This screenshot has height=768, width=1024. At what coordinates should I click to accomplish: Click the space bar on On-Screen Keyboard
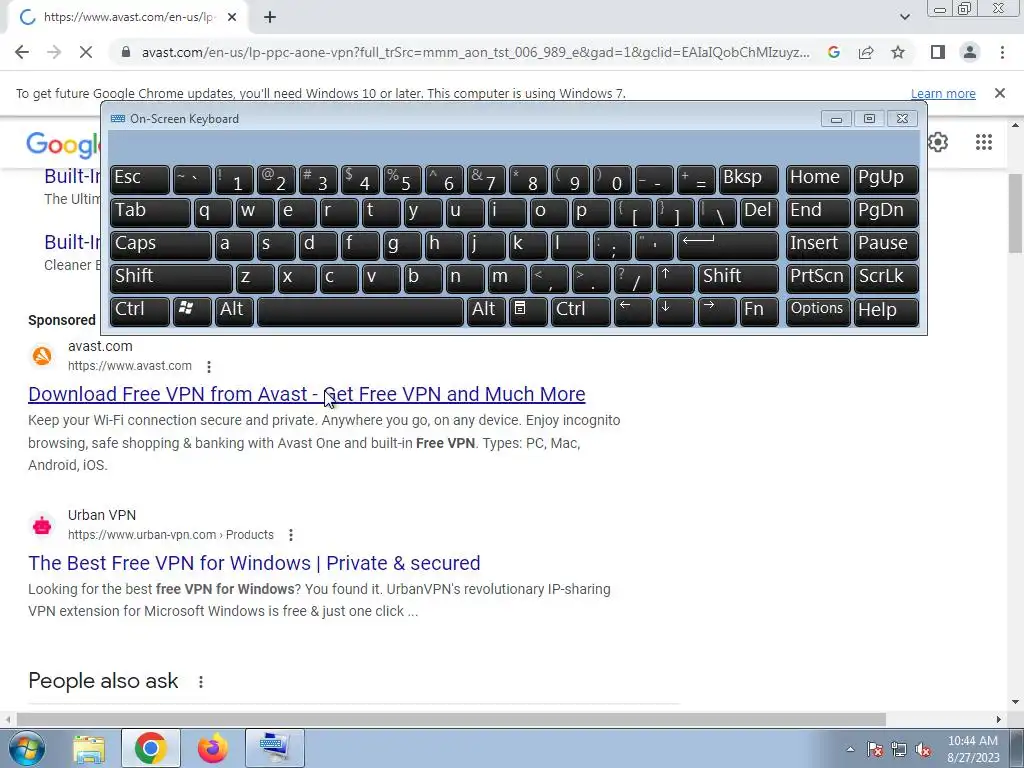(360, 311)
